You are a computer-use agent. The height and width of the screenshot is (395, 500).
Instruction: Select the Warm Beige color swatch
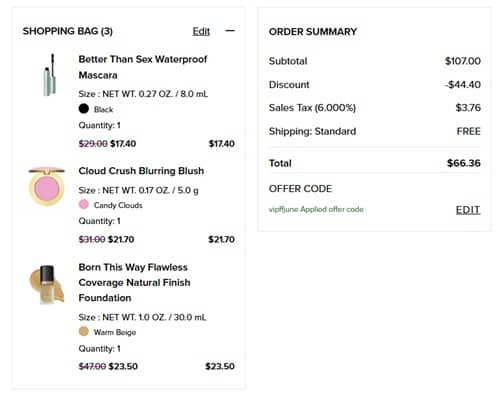[x=84, y=331]
